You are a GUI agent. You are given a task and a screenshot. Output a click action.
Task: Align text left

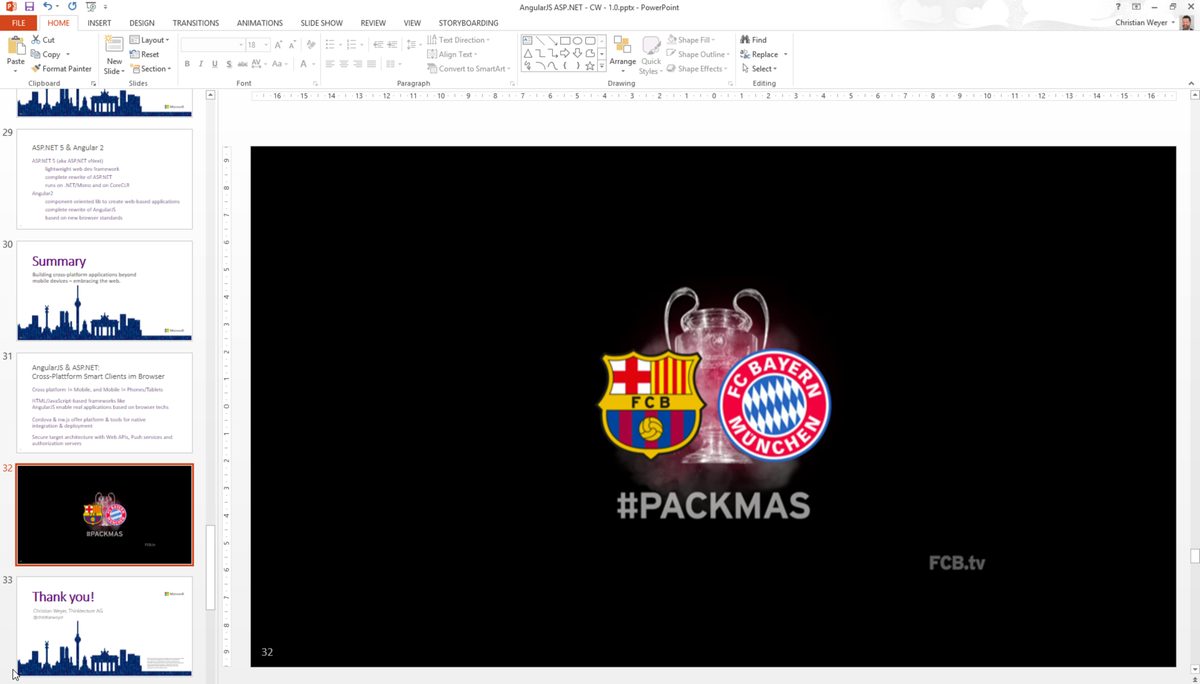(x=330, y=64)
